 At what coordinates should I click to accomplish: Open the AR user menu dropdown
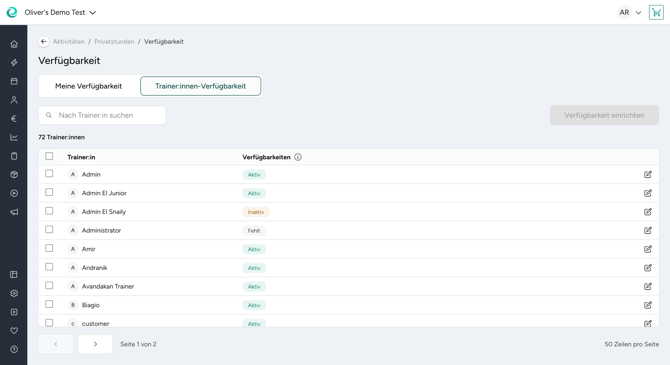click(630, 12)
